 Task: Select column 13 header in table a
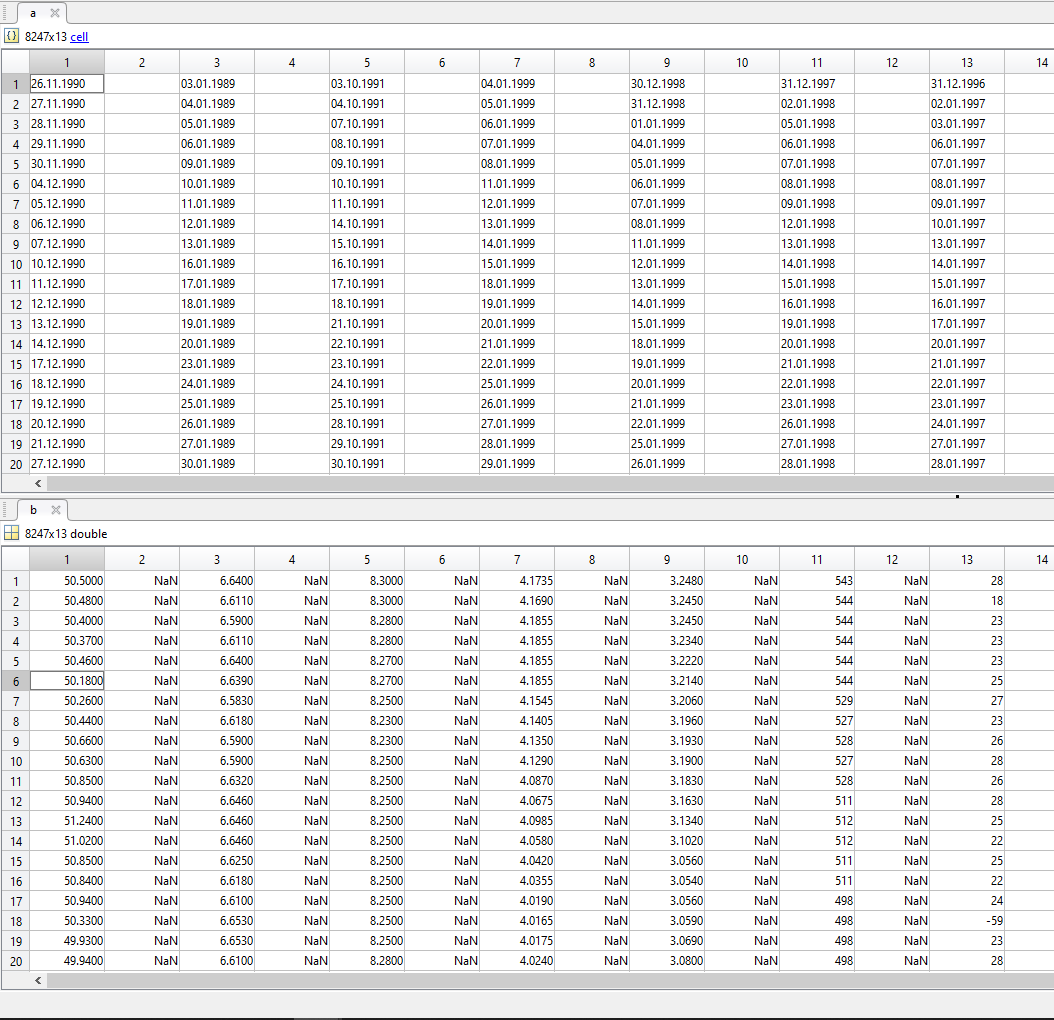(x=967, y=63)
